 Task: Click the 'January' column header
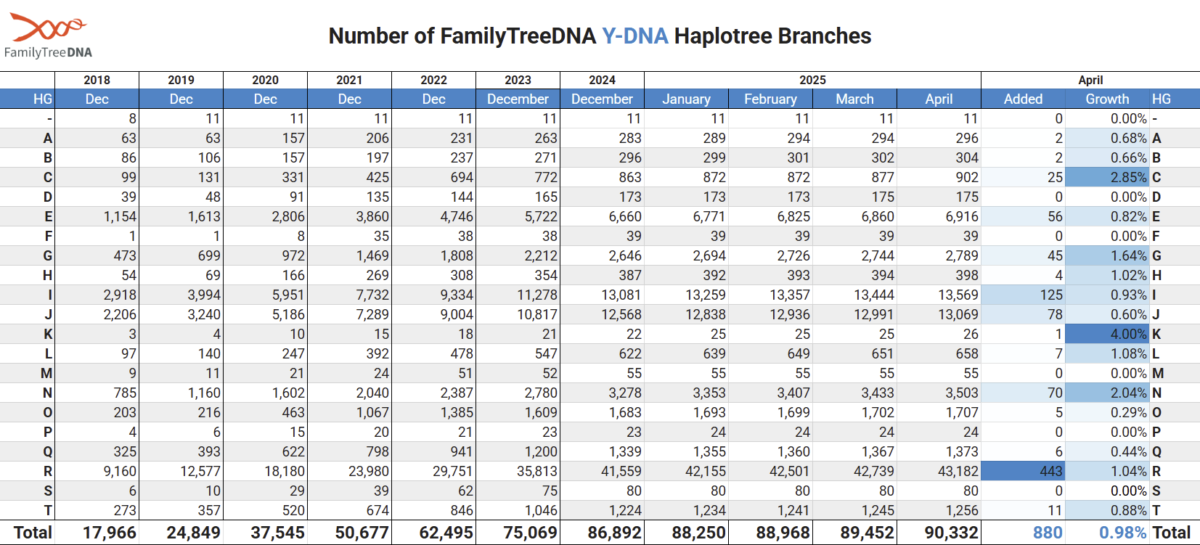pos(686,99)
